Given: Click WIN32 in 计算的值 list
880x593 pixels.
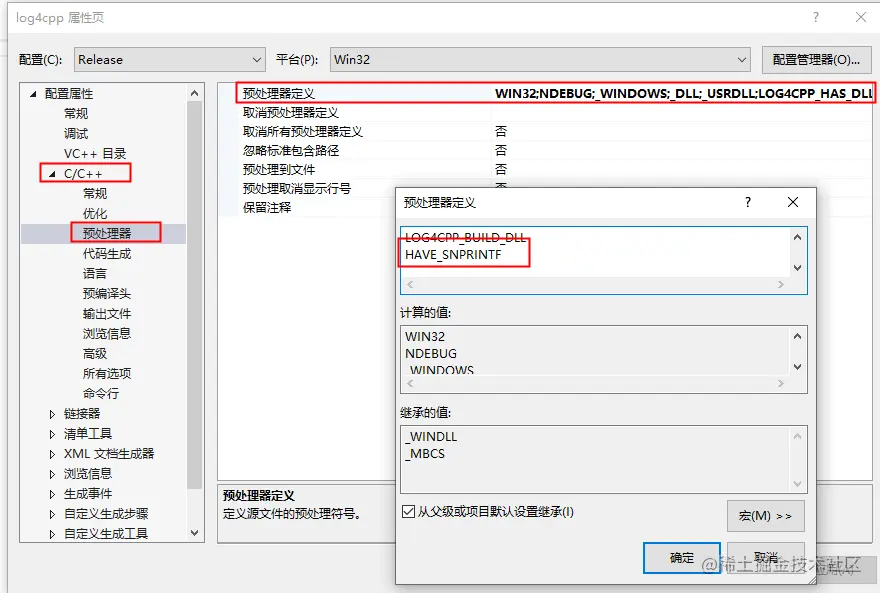Looking at the screenshot, I should pos(425,337).
